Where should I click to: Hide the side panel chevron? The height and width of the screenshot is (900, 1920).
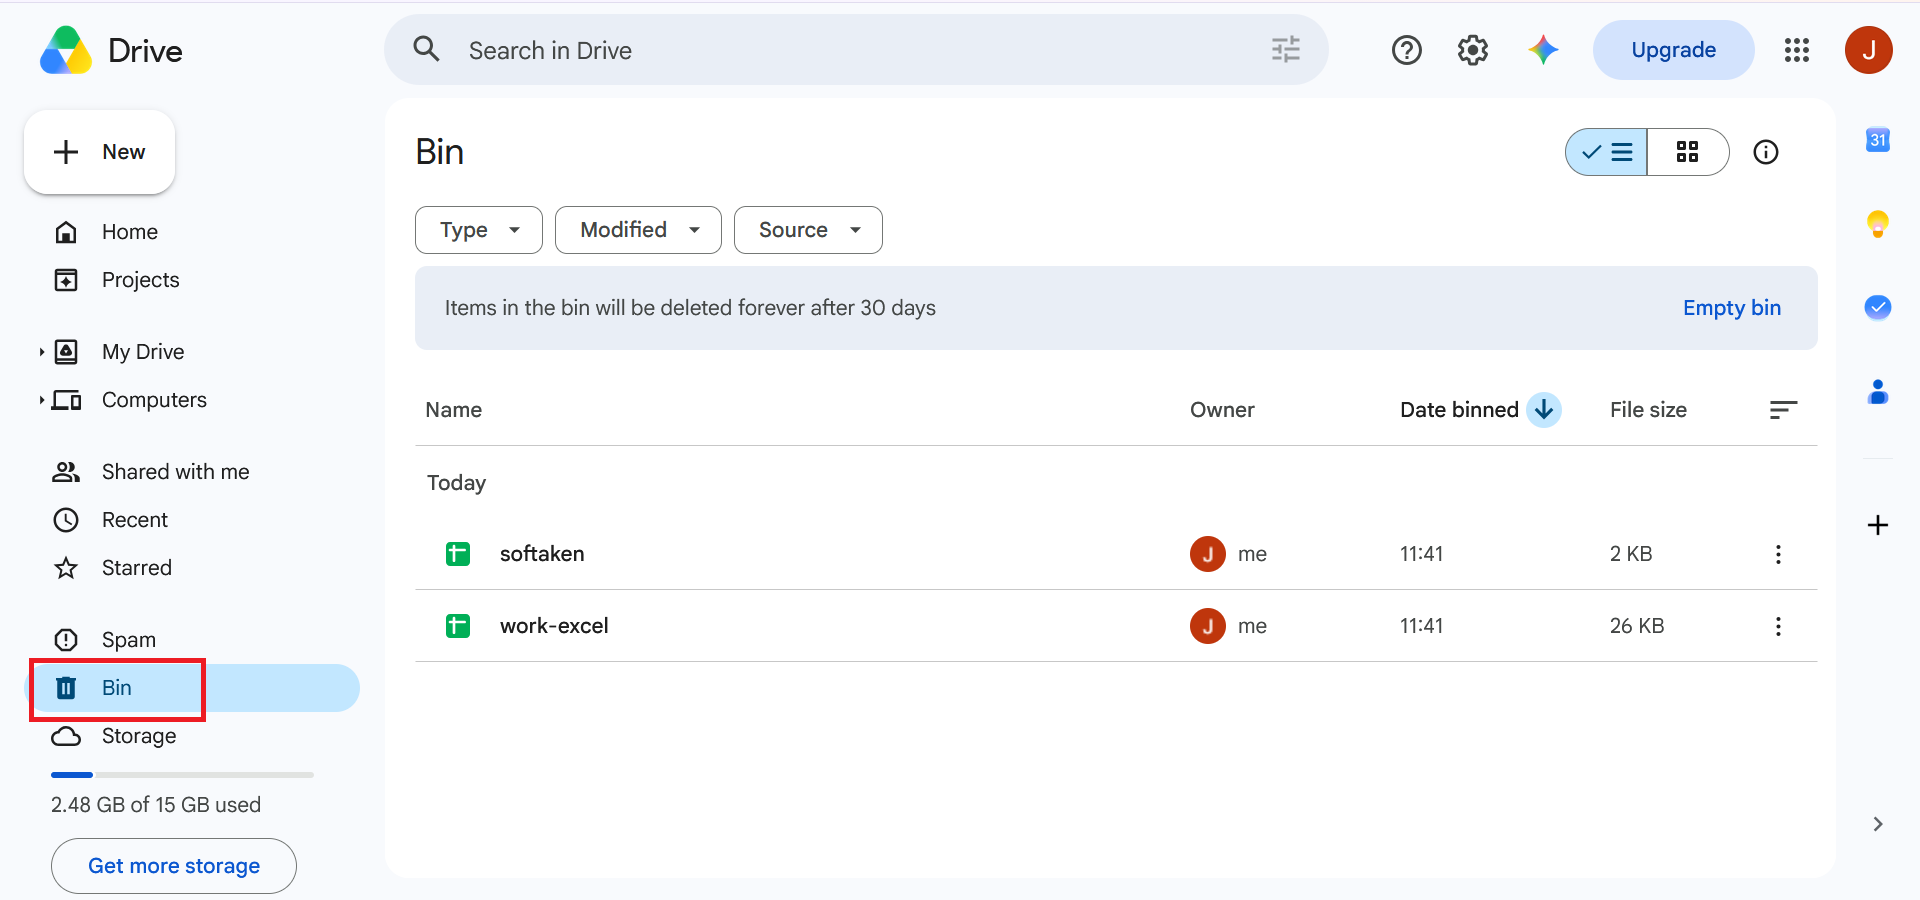coord(1878,824)
